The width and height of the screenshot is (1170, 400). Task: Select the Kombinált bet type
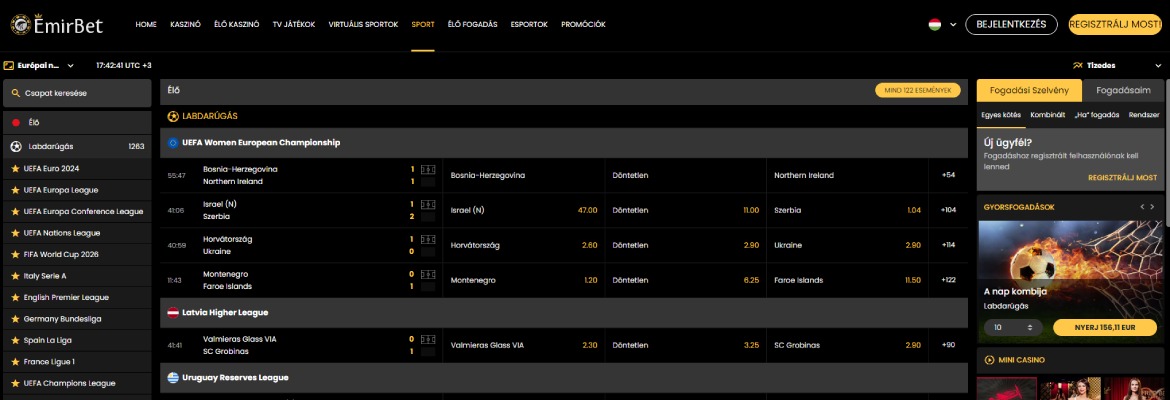pos(1048,115)
